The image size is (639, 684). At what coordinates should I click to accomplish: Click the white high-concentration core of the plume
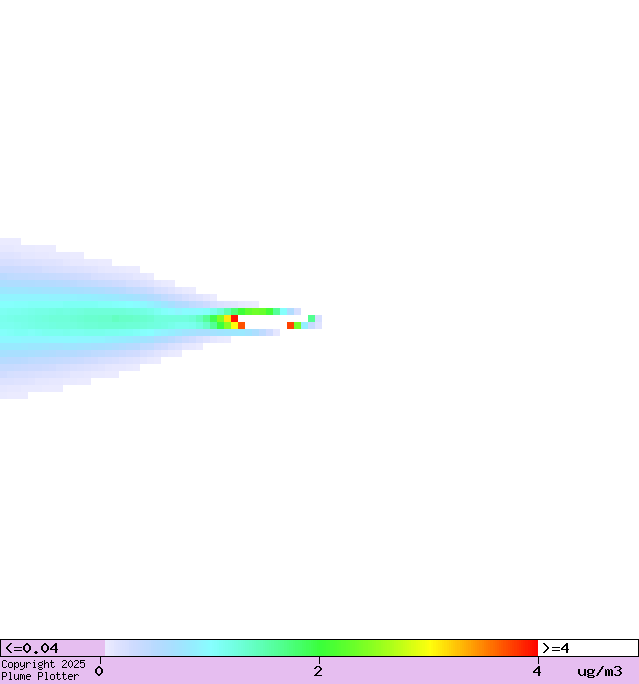click(x=265, y=322)
